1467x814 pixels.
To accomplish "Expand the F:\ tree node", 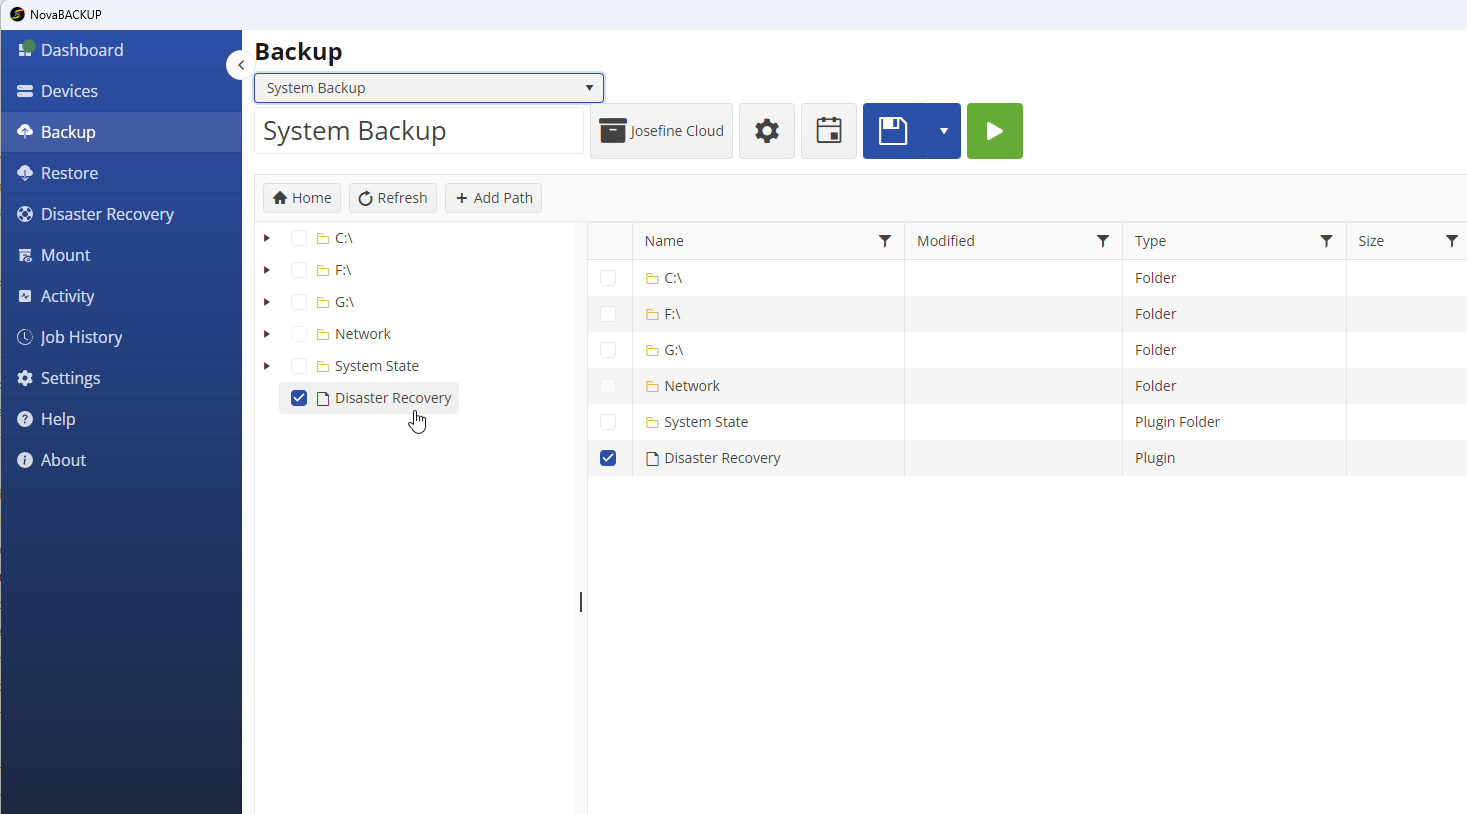I will click(x=267, y=270).
